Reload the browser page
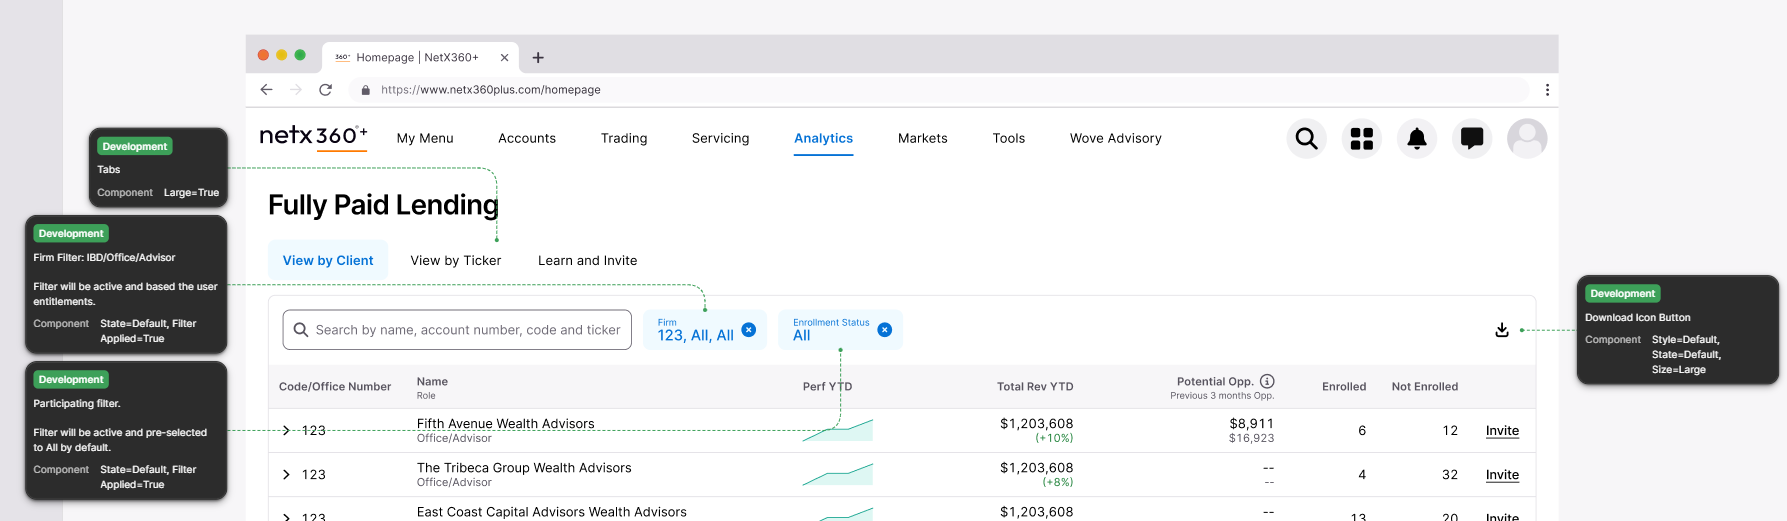Image resolution: width=1787 pixels, height=521 pixels. tap(325, 90)
